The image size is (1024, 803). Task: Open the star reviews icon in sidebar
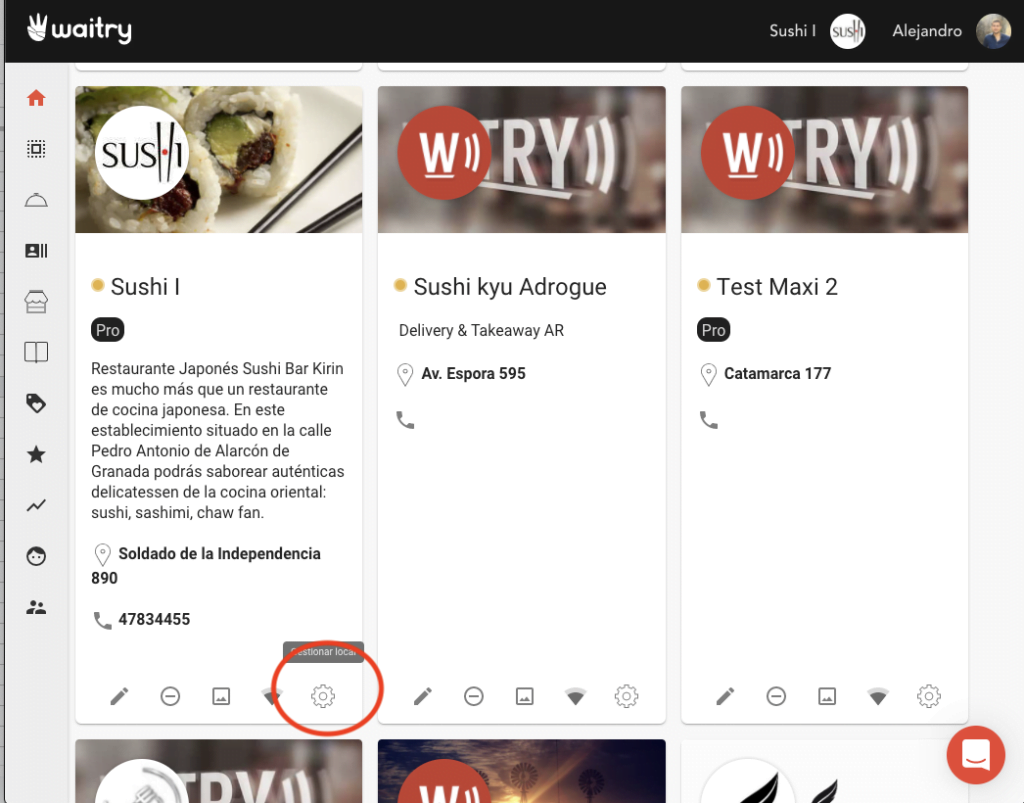(x=36, y=454)
